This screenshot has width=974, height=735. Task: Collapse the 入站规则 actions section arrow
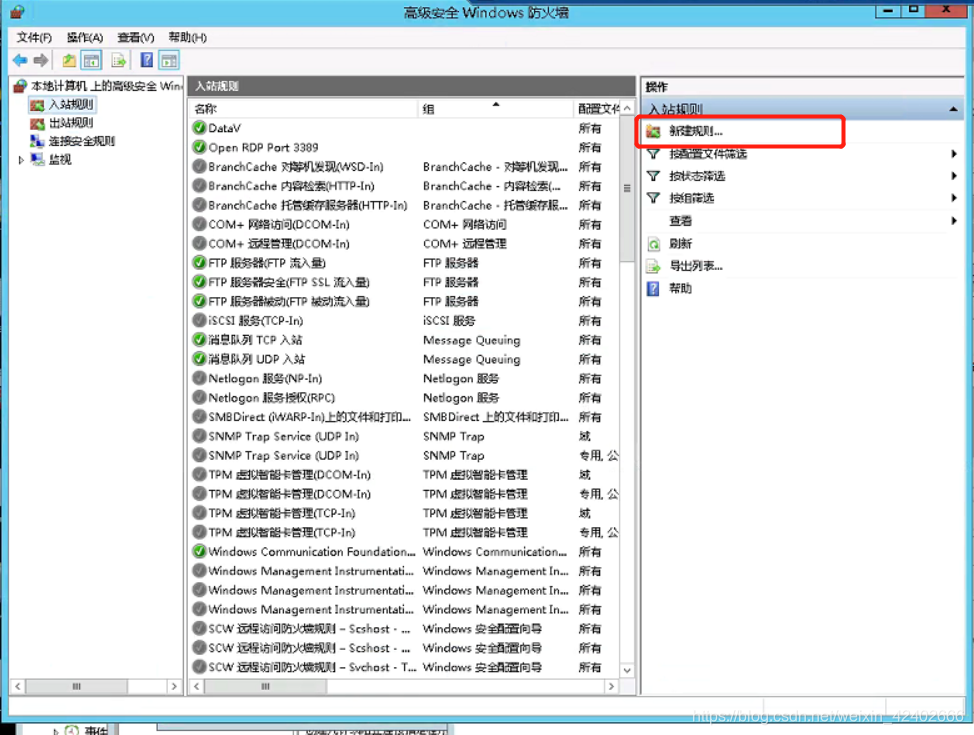(954, 109)
